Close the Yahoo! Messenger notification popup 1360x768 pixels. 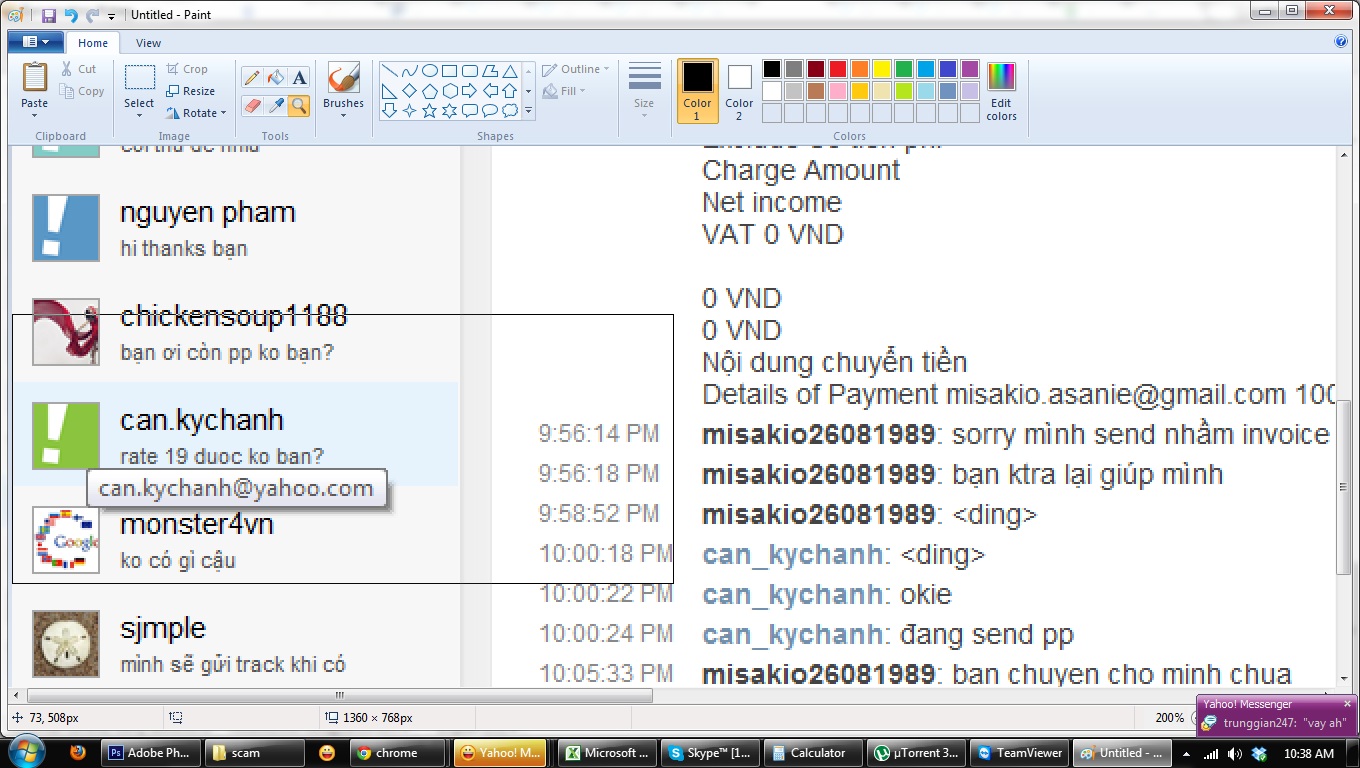(x=1347, y=704)
